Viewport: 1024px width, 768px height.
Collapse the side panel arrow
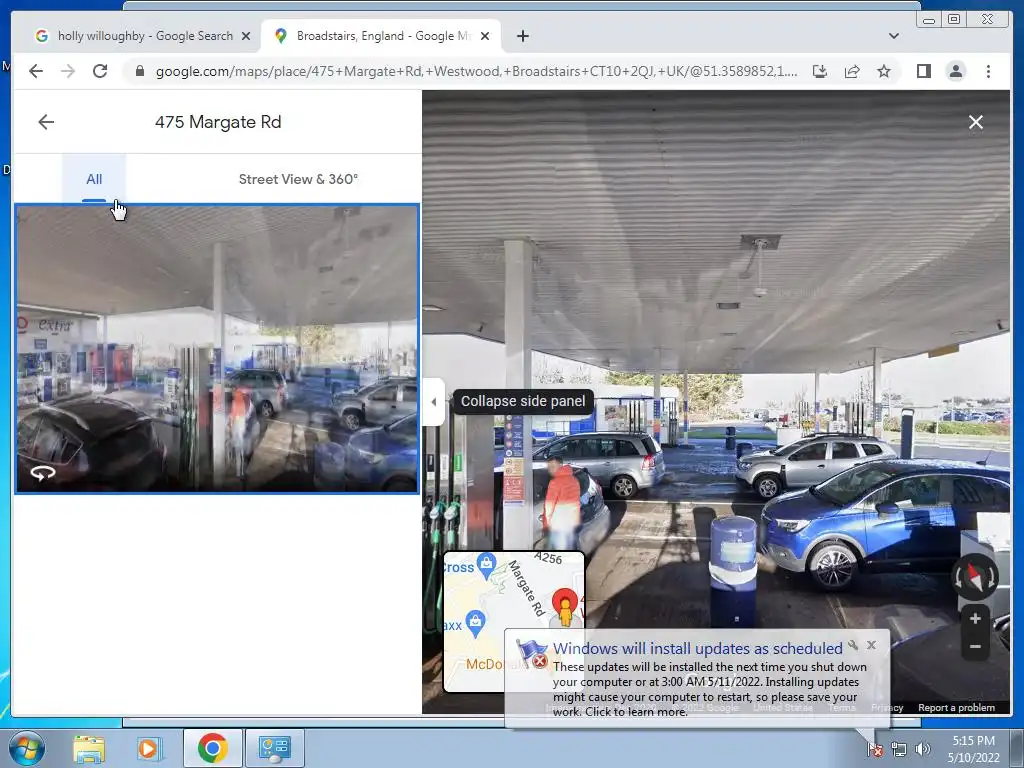(x=434, y=402)
